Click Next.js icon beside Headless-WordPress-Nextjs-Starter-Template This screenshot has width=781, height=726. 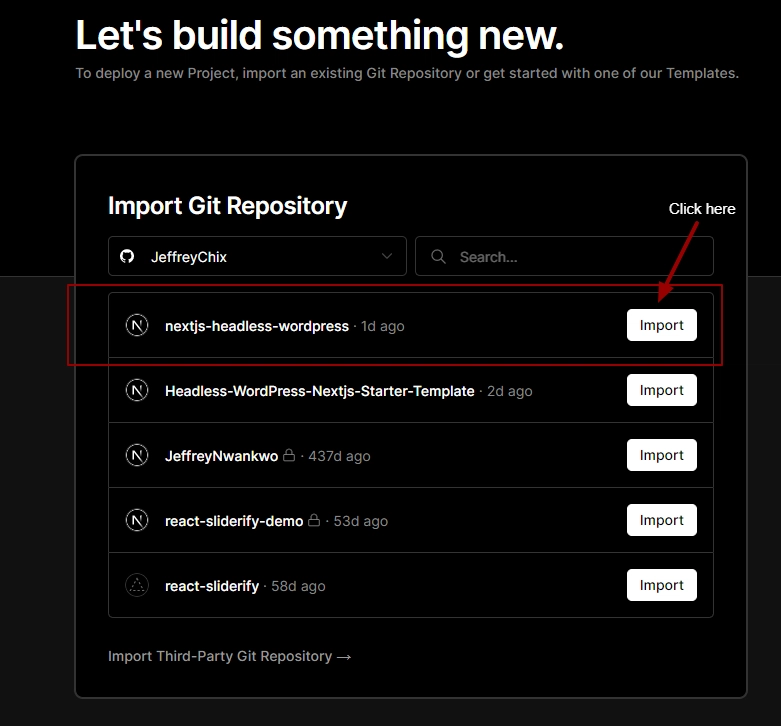coord(137,390)
